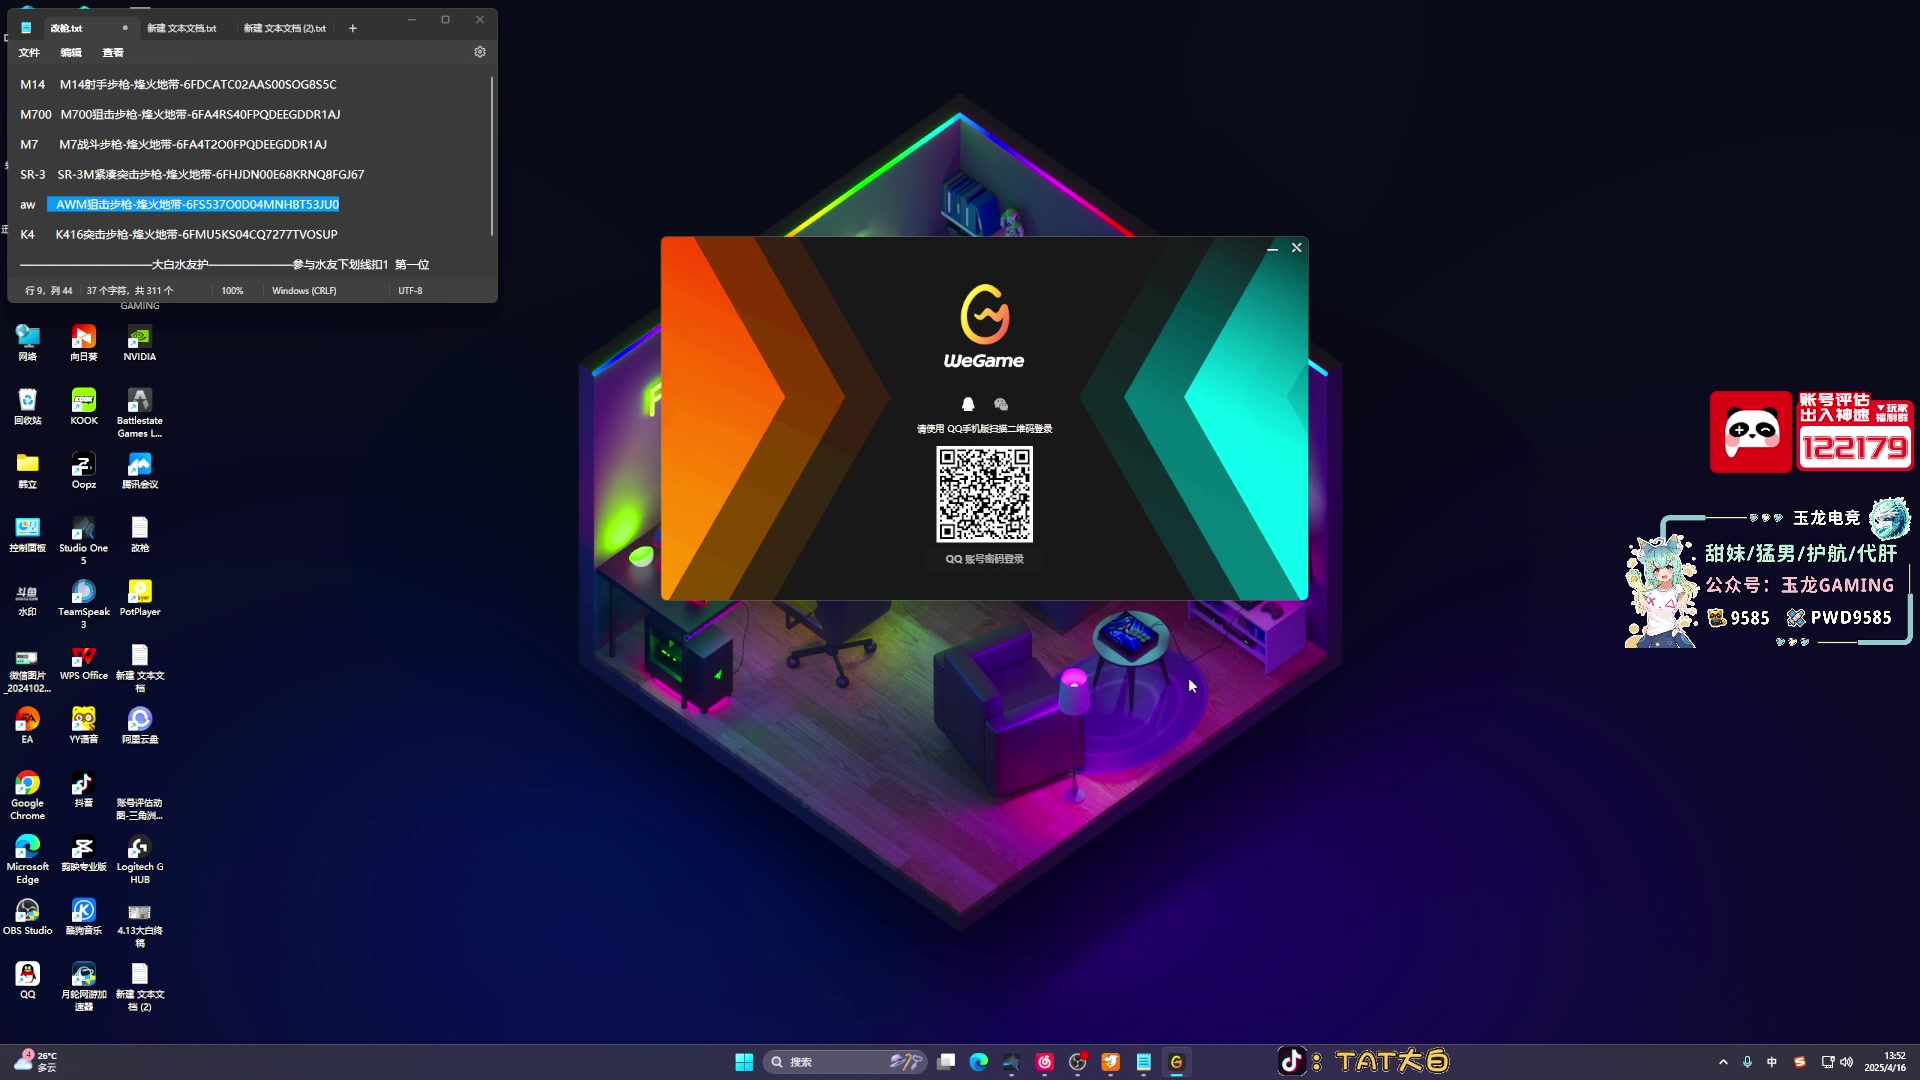Click the M700狙击步枪 line in Notepad
The image size is (1920, 1080).
click(x=200, y=114)
